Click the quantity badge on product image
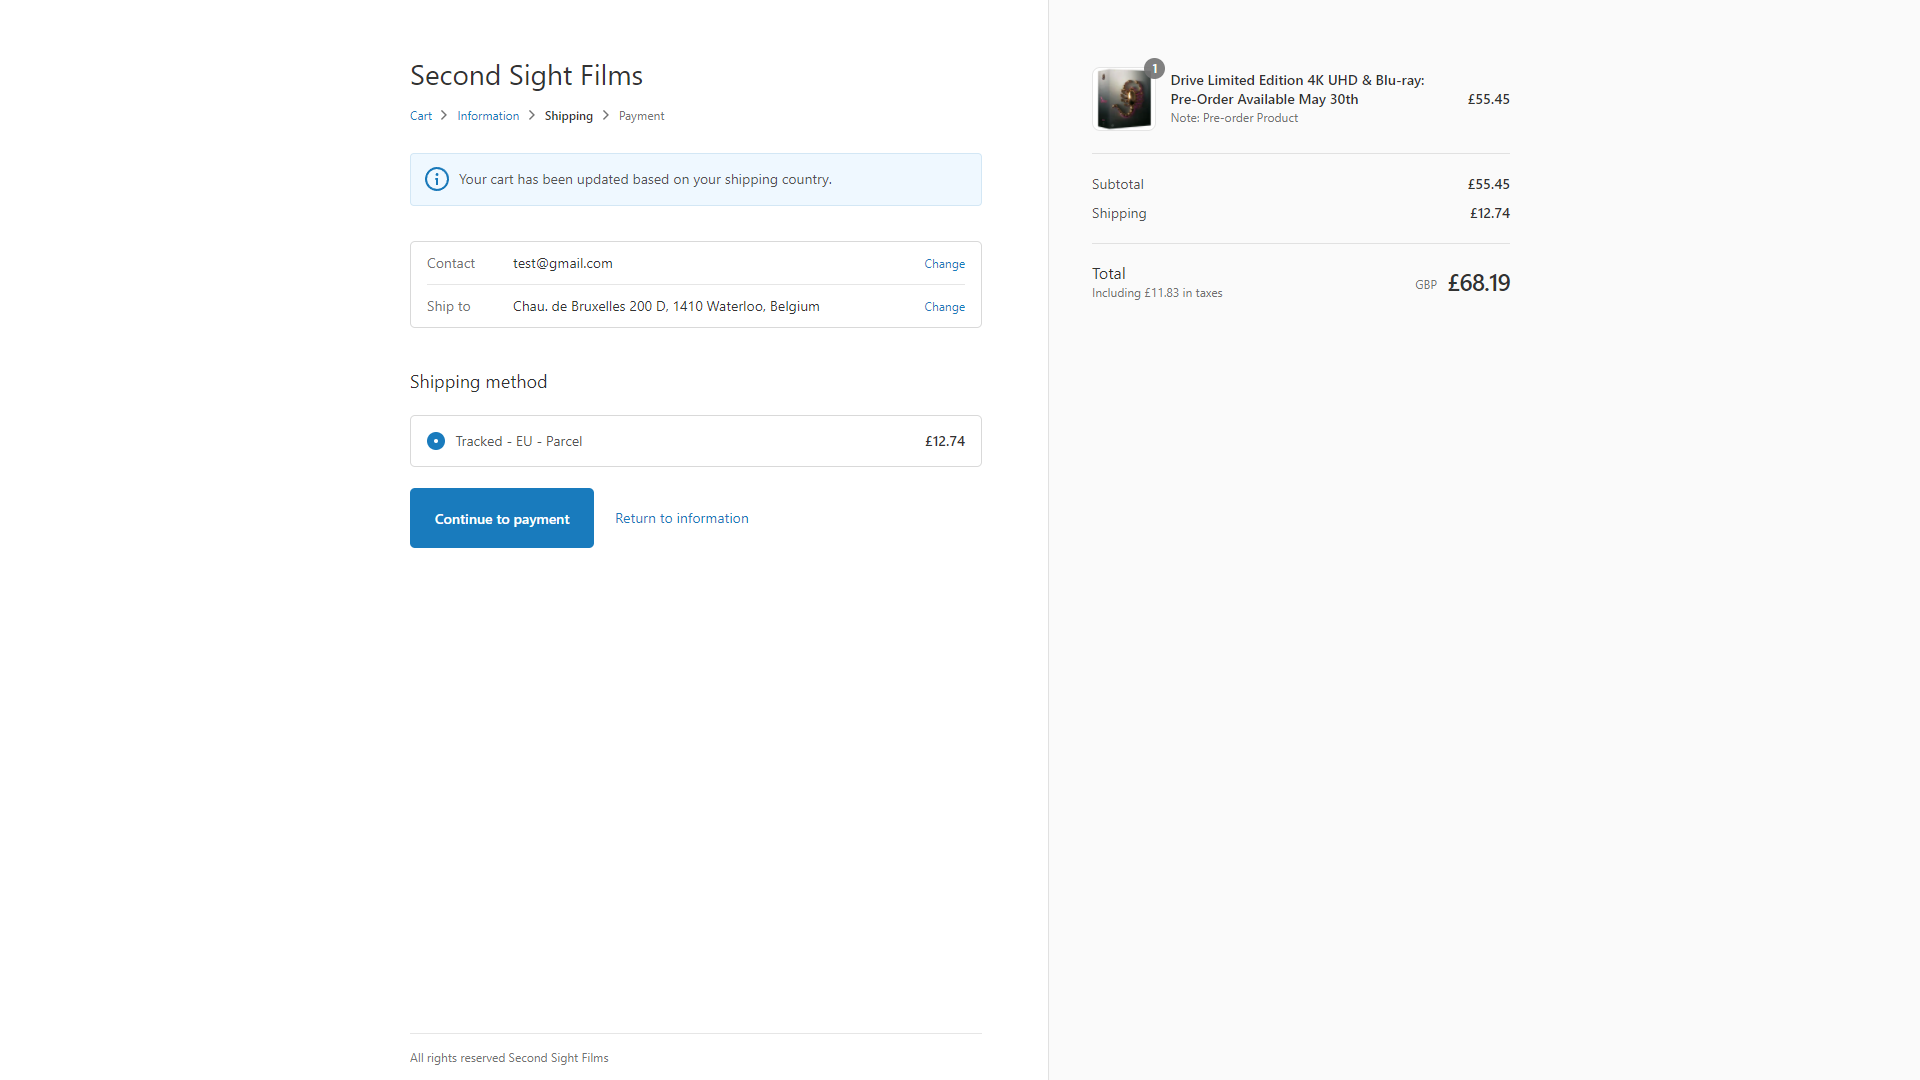 point(1154,69)
